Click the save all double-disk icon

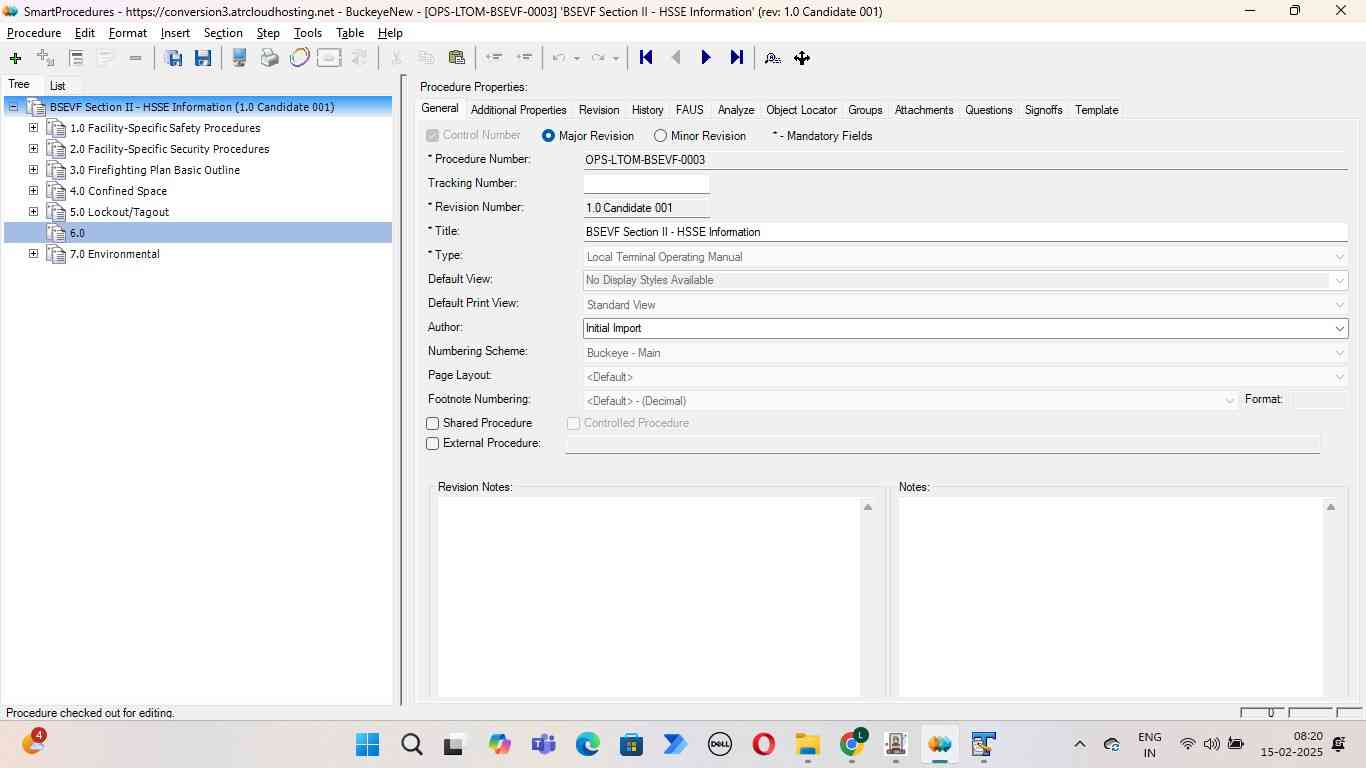[x=174, y=58]
